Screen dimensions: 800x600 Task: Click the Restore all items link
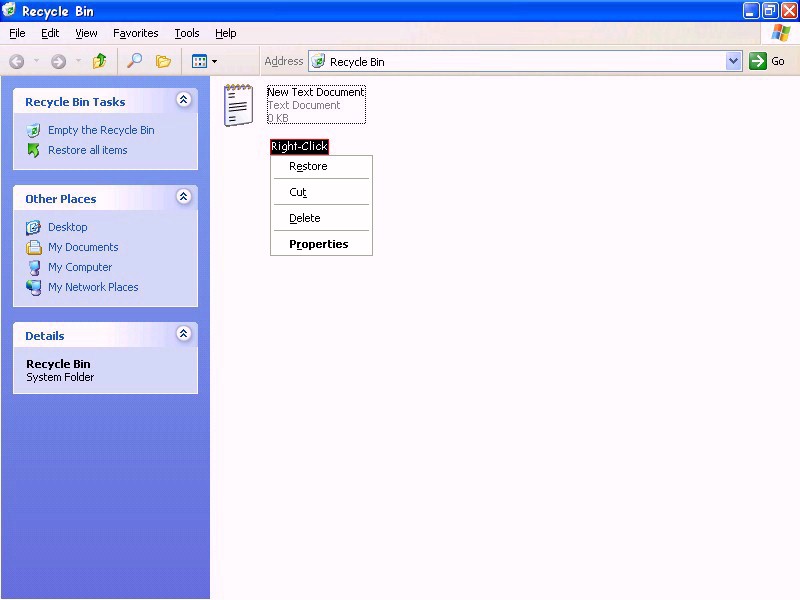point(88,150)
